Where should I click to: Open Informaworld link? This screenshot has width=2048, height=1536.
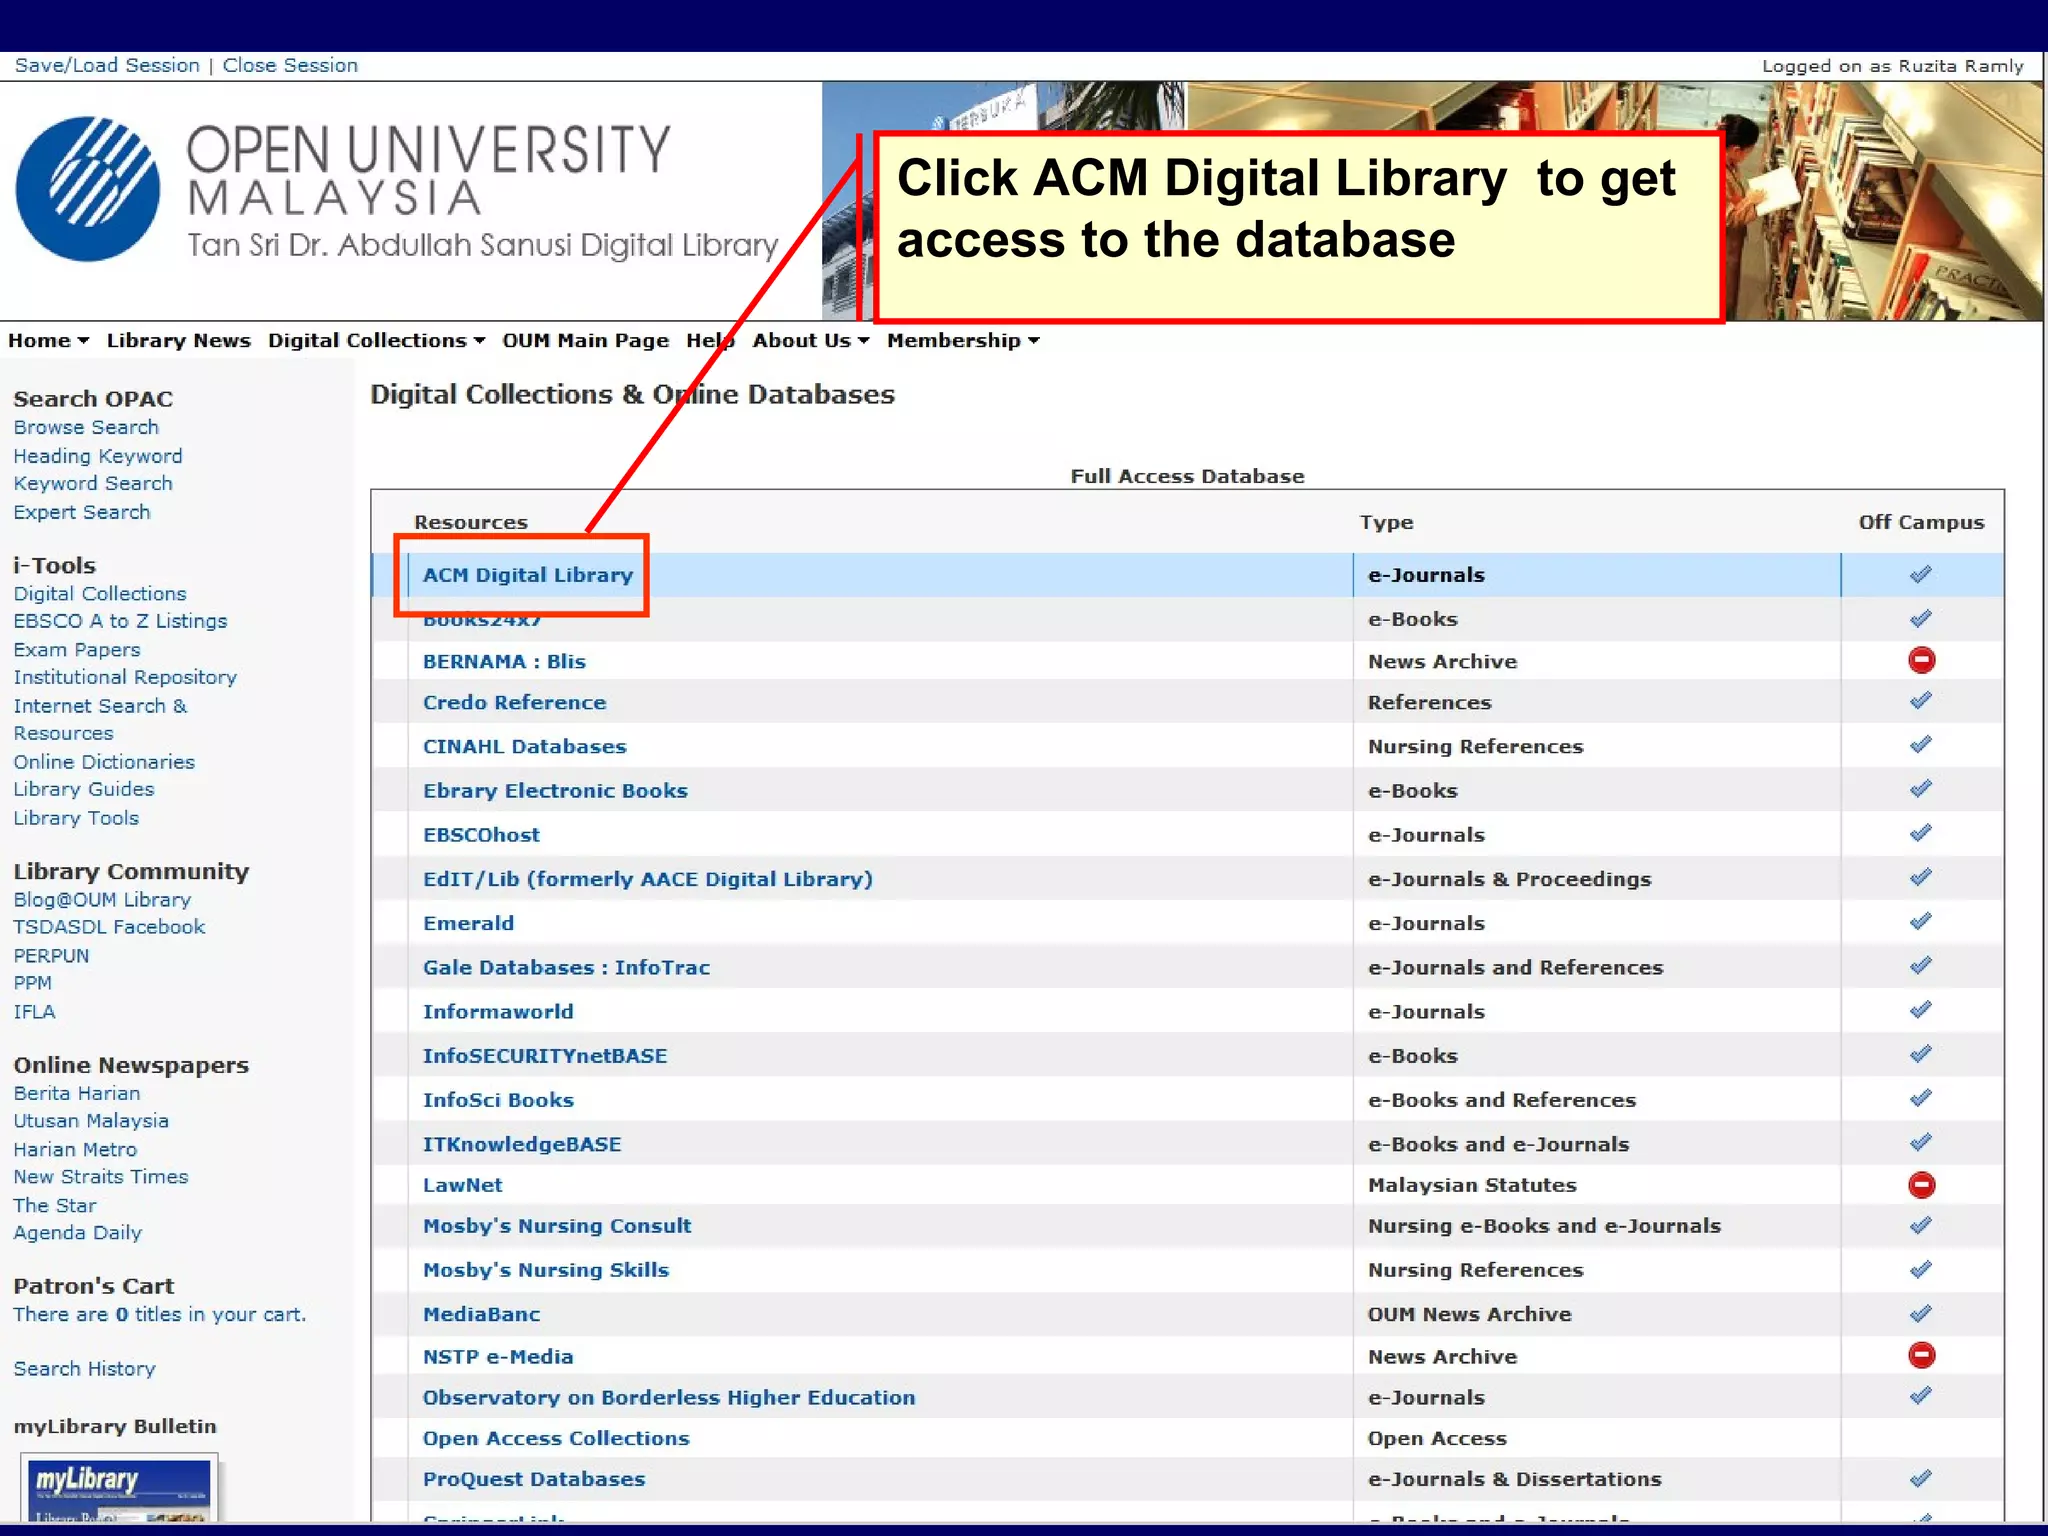(498, 1011)
